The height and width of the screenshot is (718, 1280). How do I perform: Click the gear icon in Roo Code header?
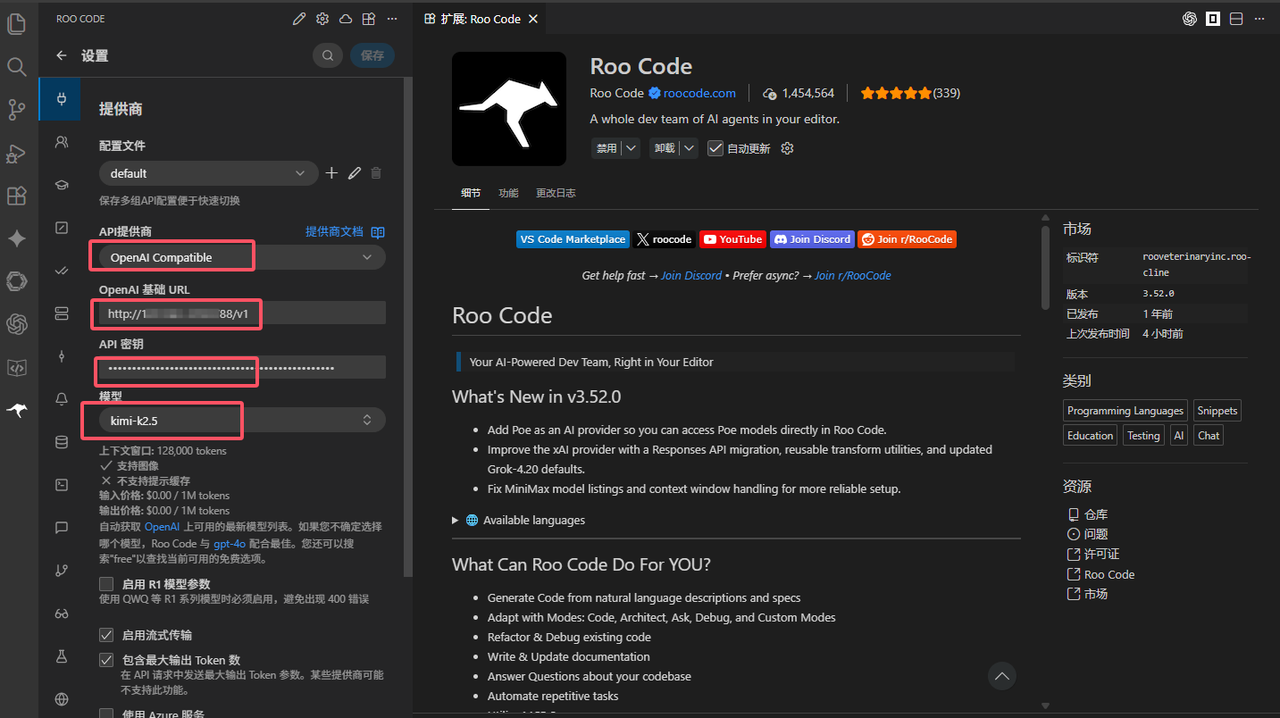click(x=322, y=19)
